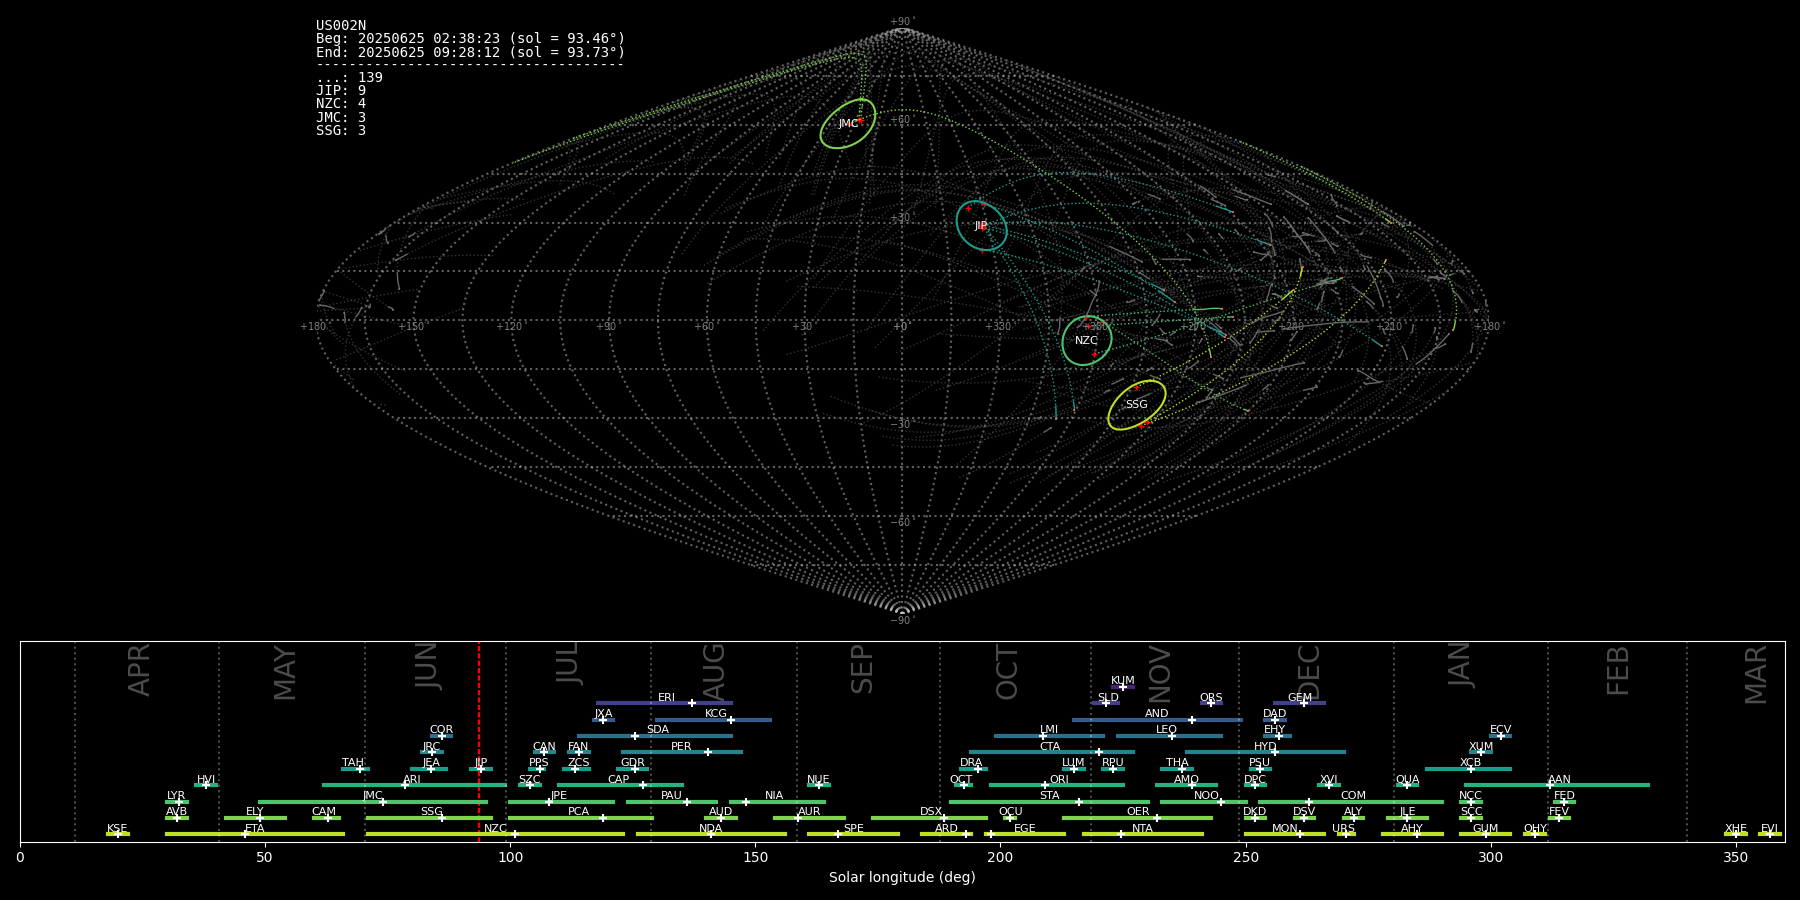The image size is (1800, 900).
Task: Click the XCB shower bar in timeline
Action: click(x=1468, y=769)
